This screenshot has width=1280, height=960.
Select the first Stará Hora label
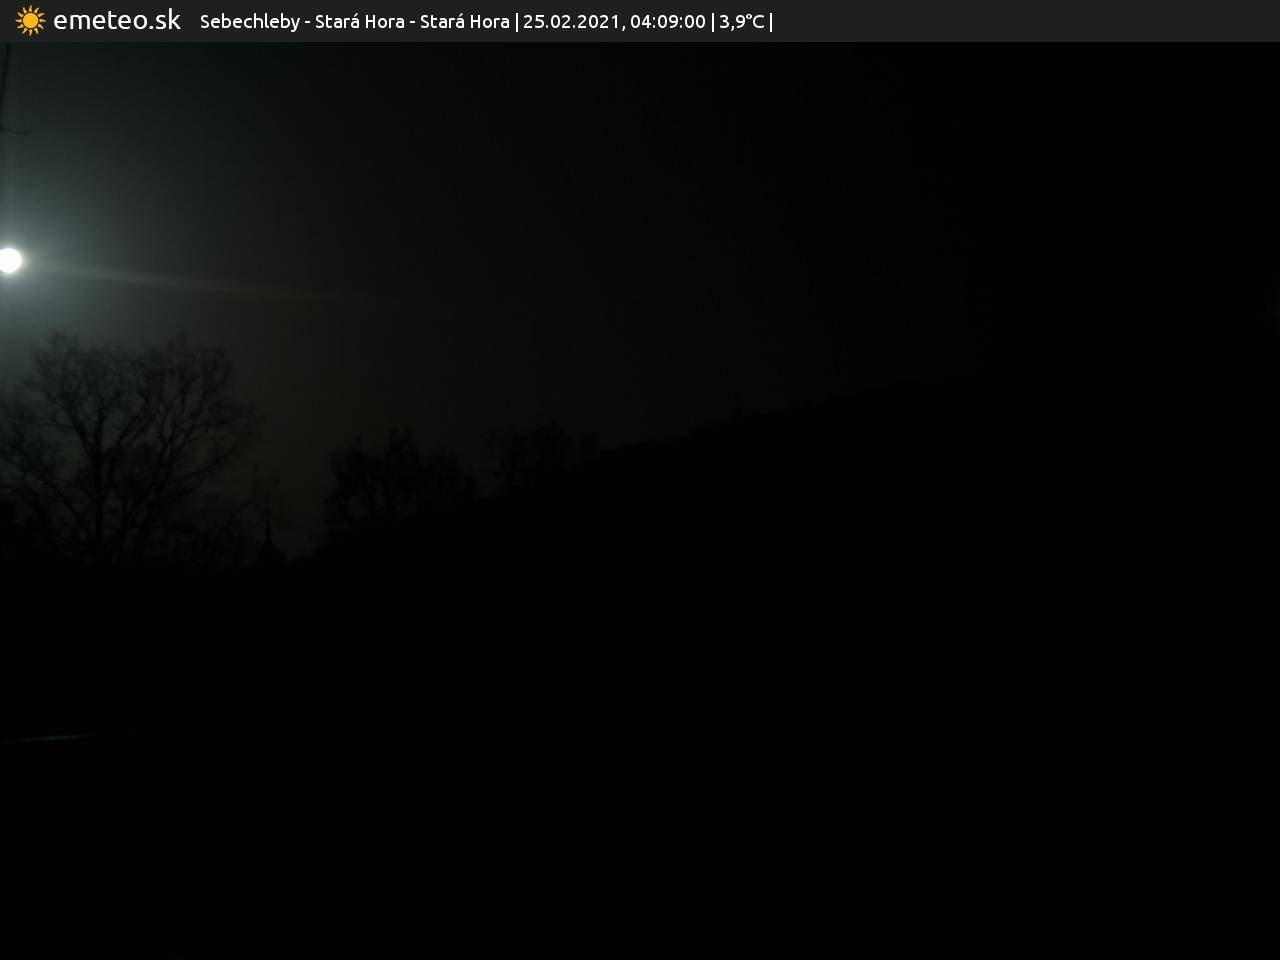click(359, 22)
